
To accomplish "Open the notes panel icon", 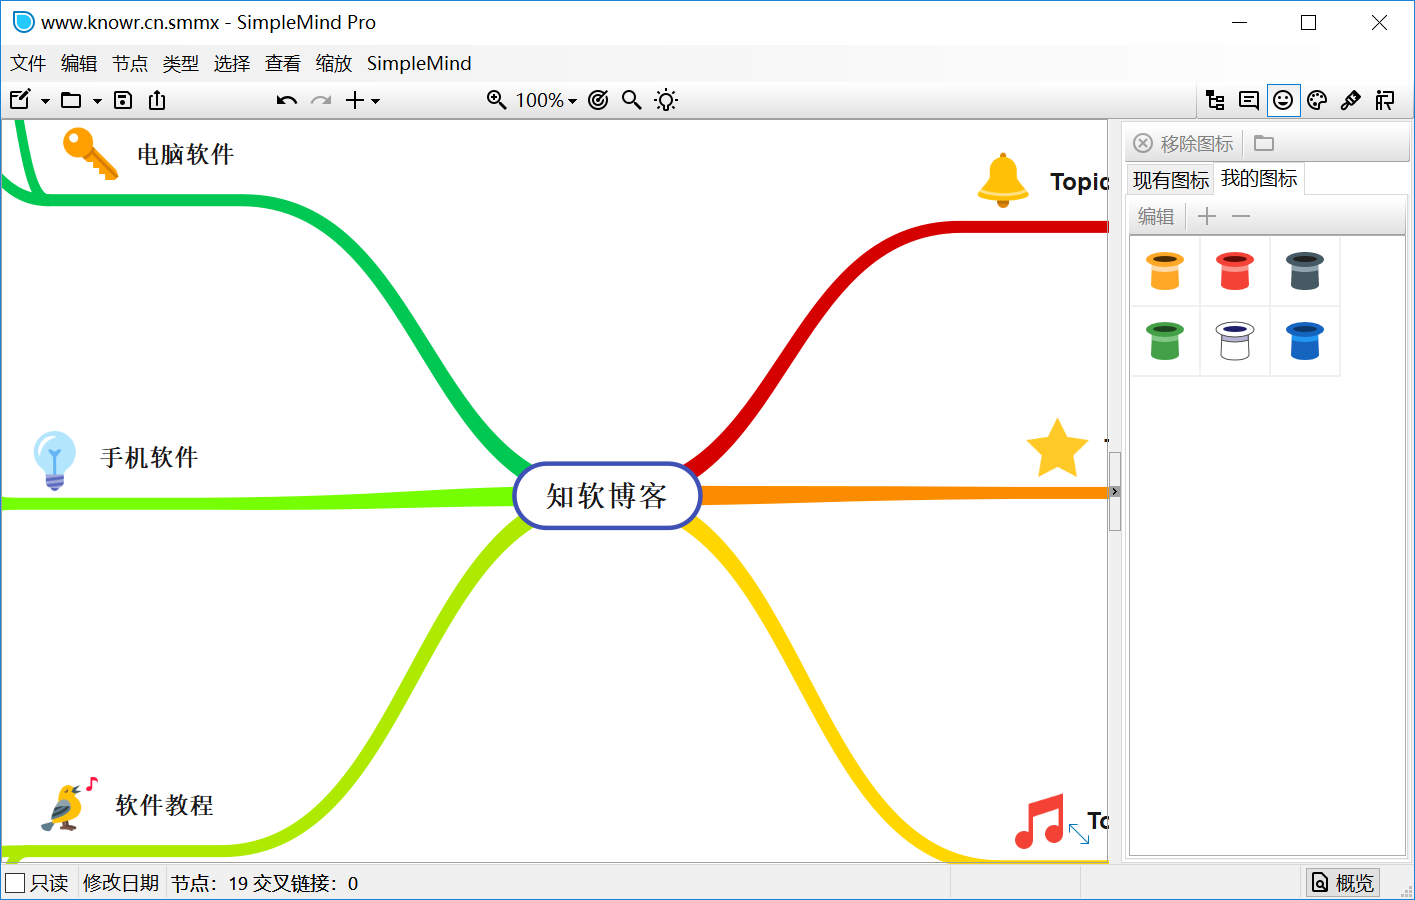I will pos(1249,100).
